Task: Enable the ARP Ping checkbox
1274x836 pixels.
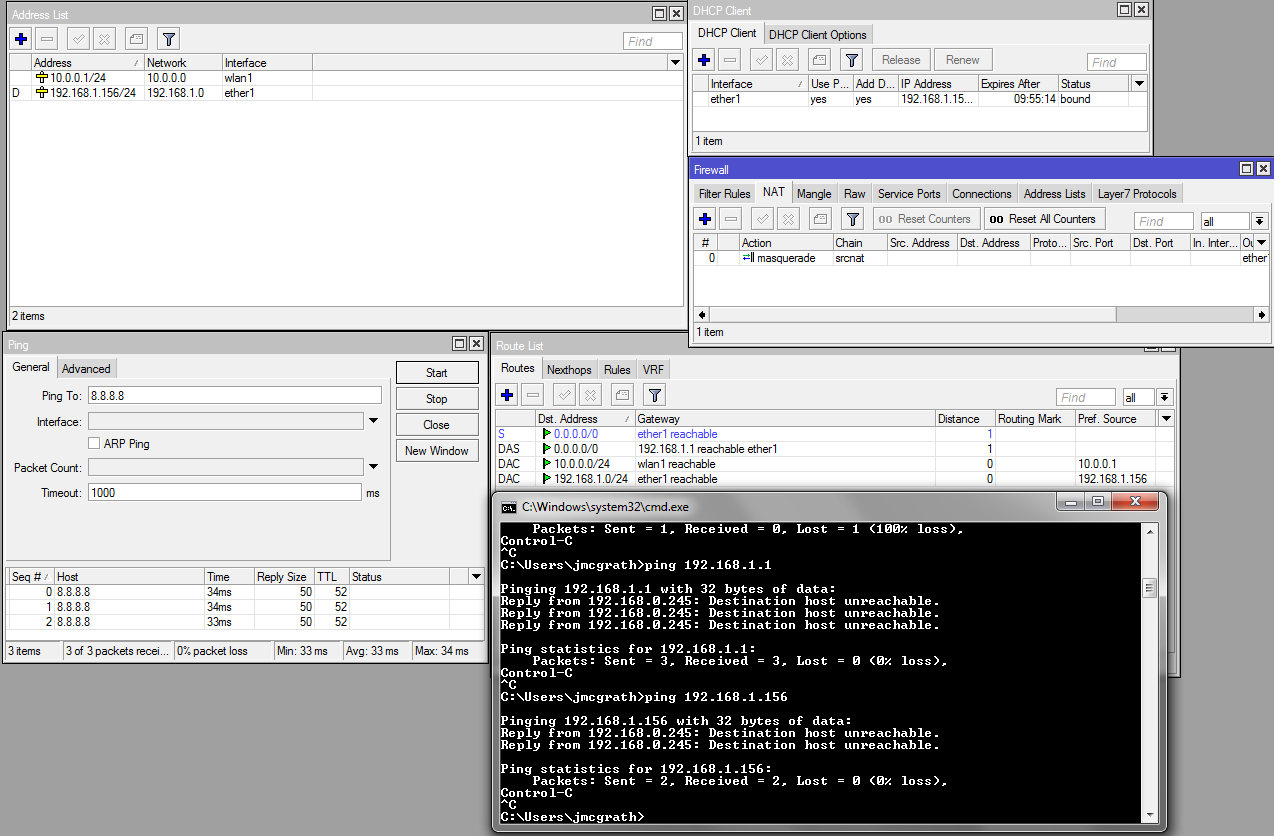Action: pos(93,443)
